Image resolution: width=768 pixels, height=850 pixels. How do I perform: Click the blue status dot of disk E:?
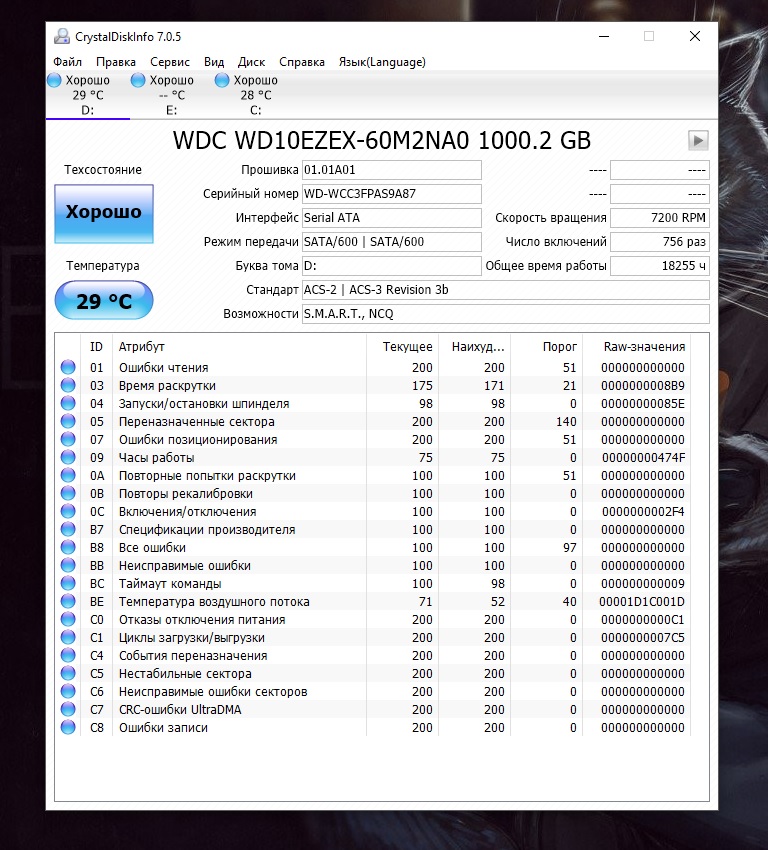[x=138, y=80]
